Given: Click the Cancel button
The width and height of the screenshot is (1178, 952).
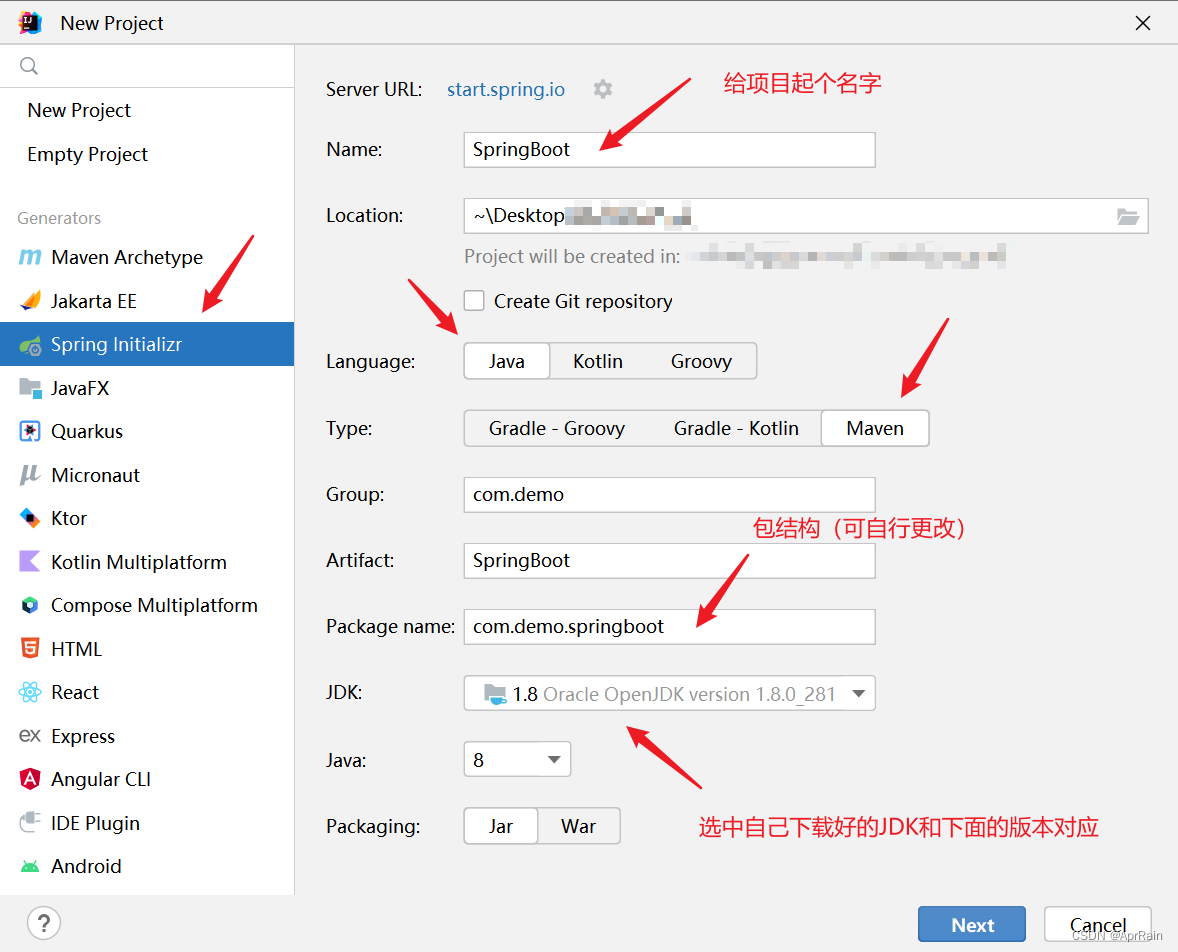Looking at the screenshot, I should coord(1098,925).
